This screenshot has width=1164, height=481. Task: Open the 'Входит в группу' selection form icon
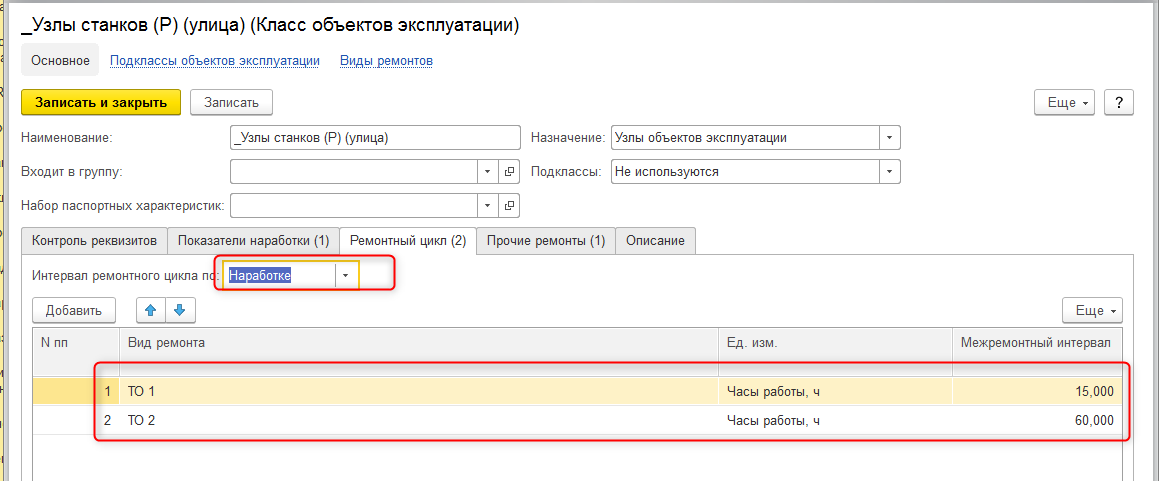tap(509, 171)
